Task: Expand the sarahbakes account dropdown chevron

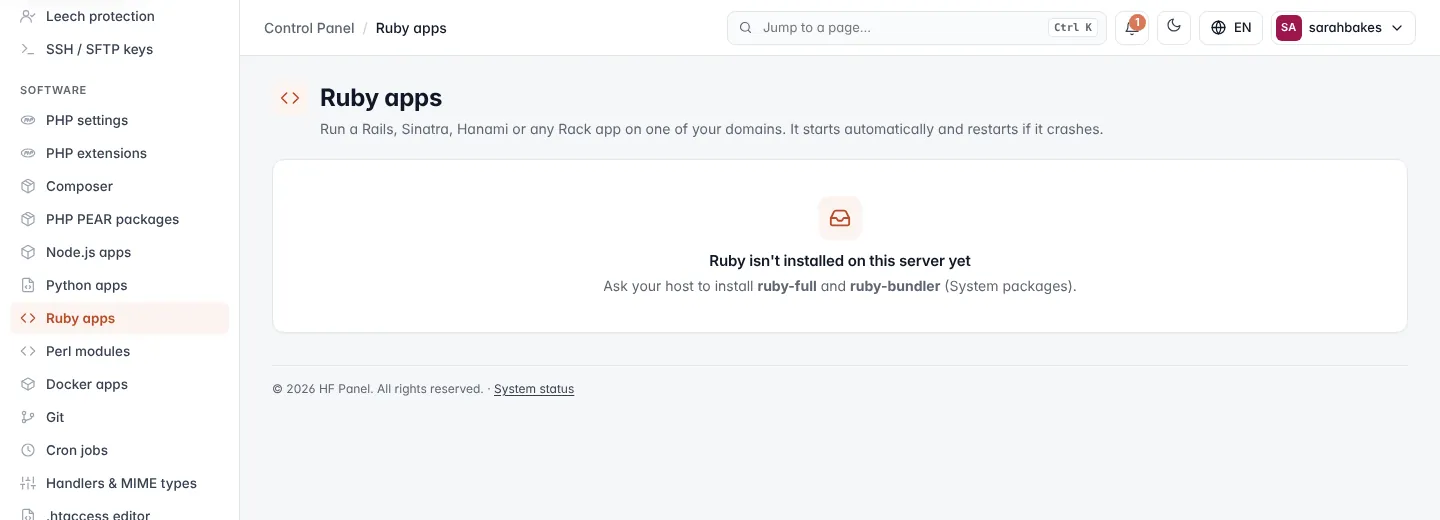Action: coord(1397,28)
